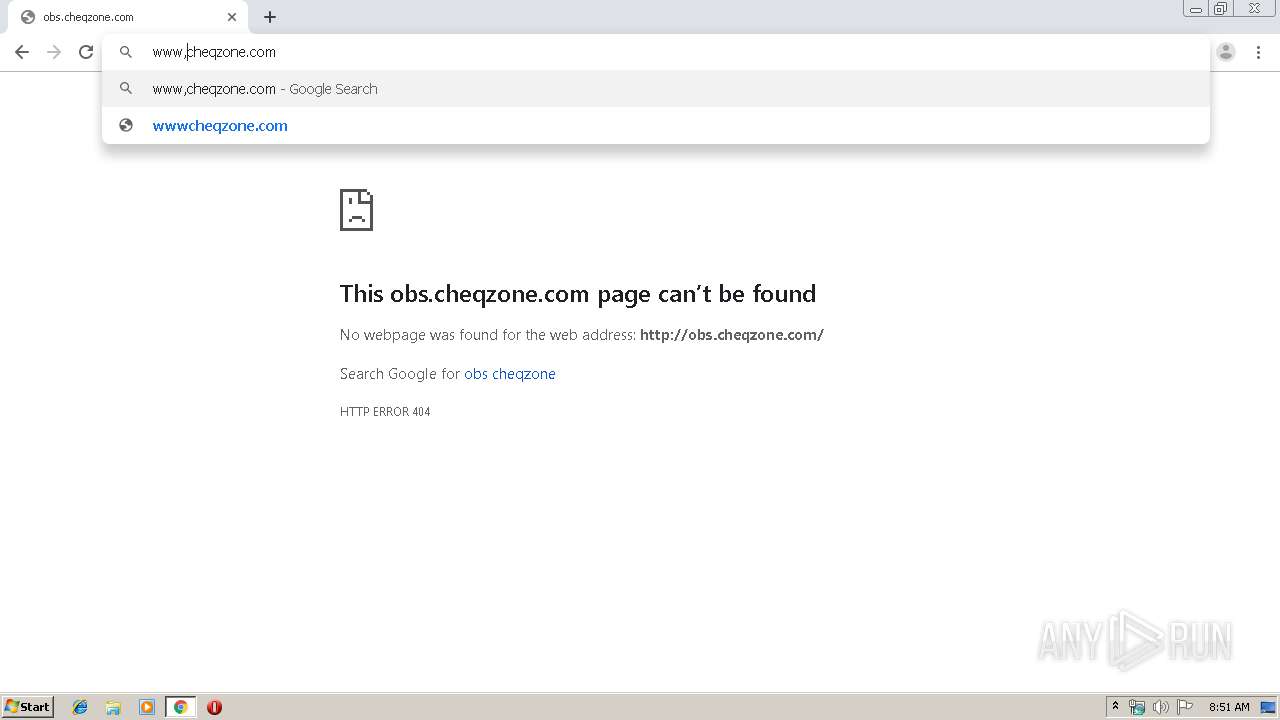Viewport: 1280px width, 720px height.
Task: Click the network tray icon
Action: (x=1137, y=707)
